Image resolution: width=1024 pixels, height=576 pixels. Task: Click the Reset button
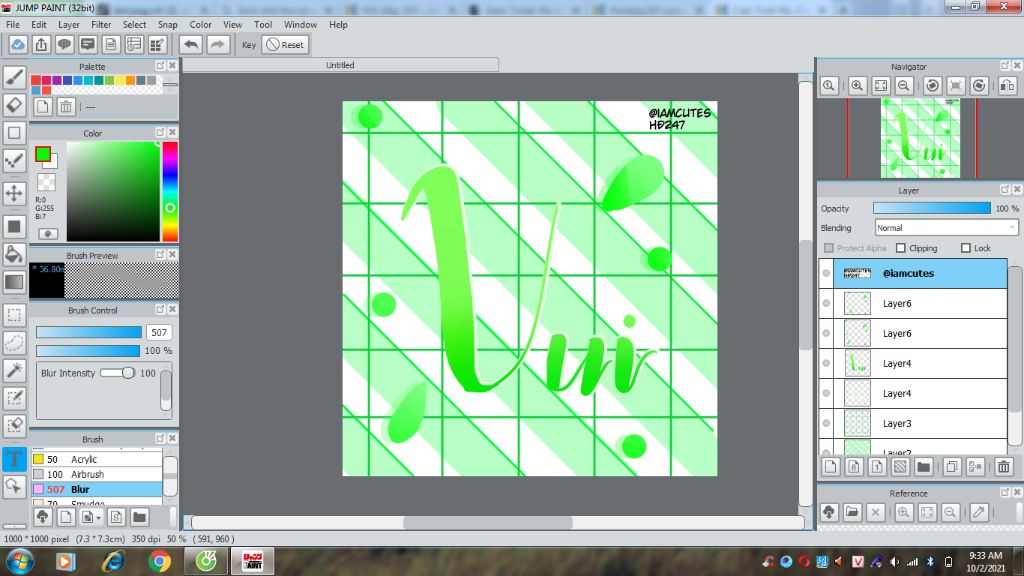[285, 45]
